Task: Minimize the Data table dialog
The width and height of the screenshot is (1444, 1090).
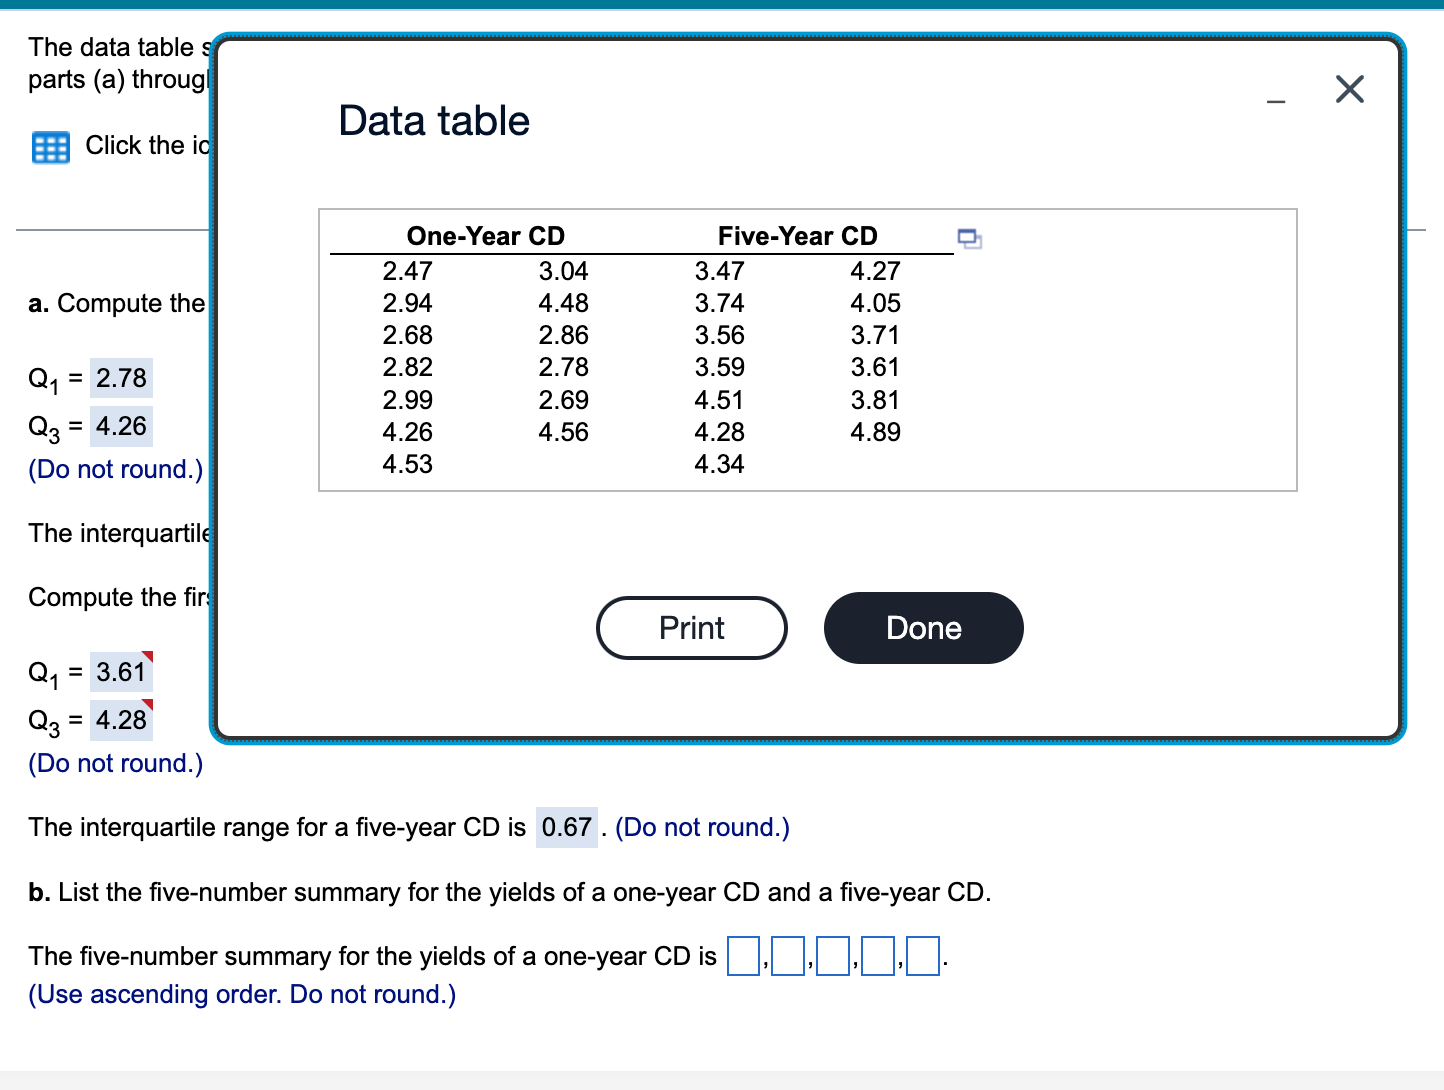Action: [1276, 100]
